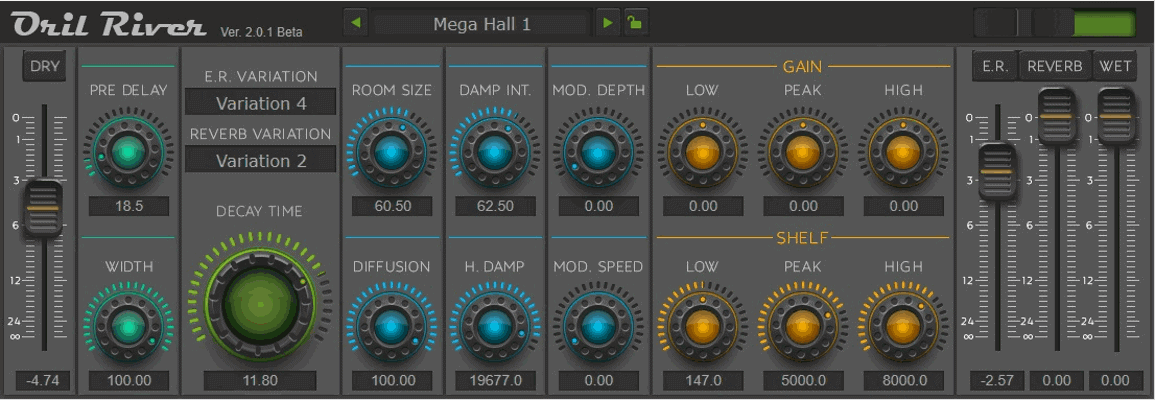Click the Room Size knob
Image resolution: width=1155 pixels, height=400 pixels.
coord(391,152)
